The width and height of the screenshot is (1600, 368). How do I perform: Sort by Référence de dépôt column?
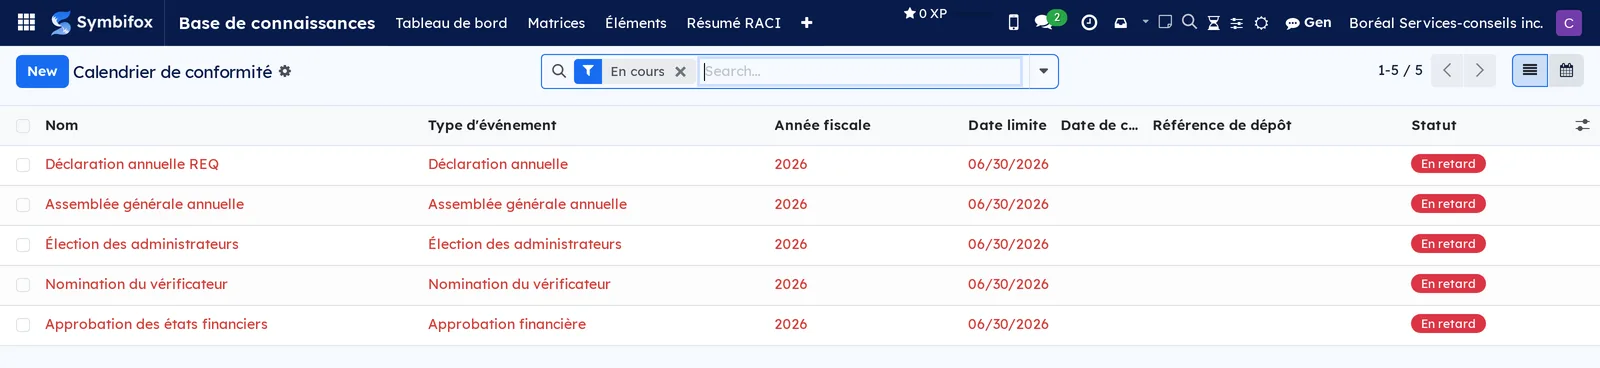click(1222, 125)
